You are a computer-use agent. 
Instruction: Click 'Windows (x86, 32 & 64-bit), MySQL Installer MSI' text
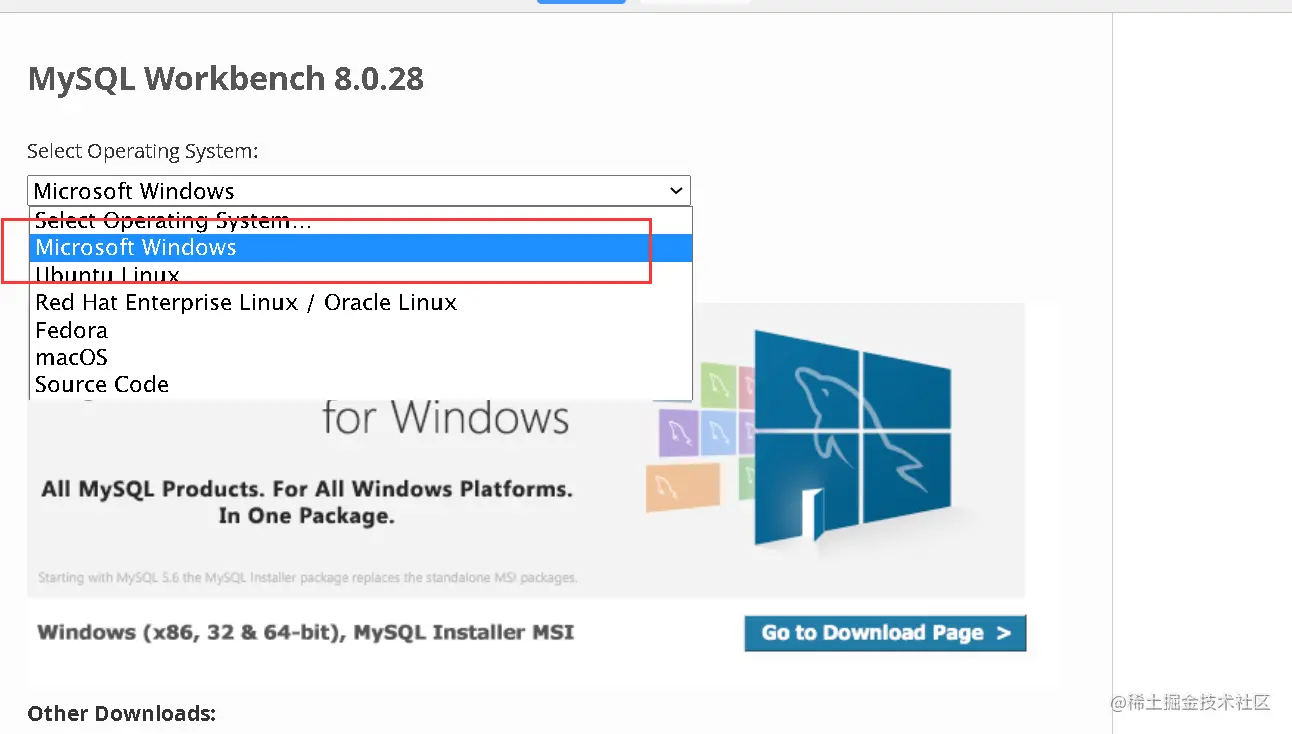[x=305, y=632]
